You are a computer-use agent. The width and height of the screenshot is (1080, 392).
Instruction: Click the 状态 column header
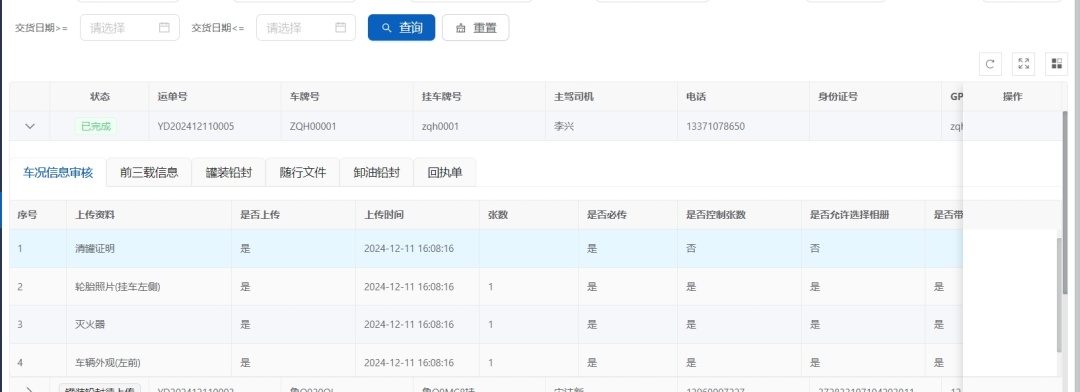[100, 97]
